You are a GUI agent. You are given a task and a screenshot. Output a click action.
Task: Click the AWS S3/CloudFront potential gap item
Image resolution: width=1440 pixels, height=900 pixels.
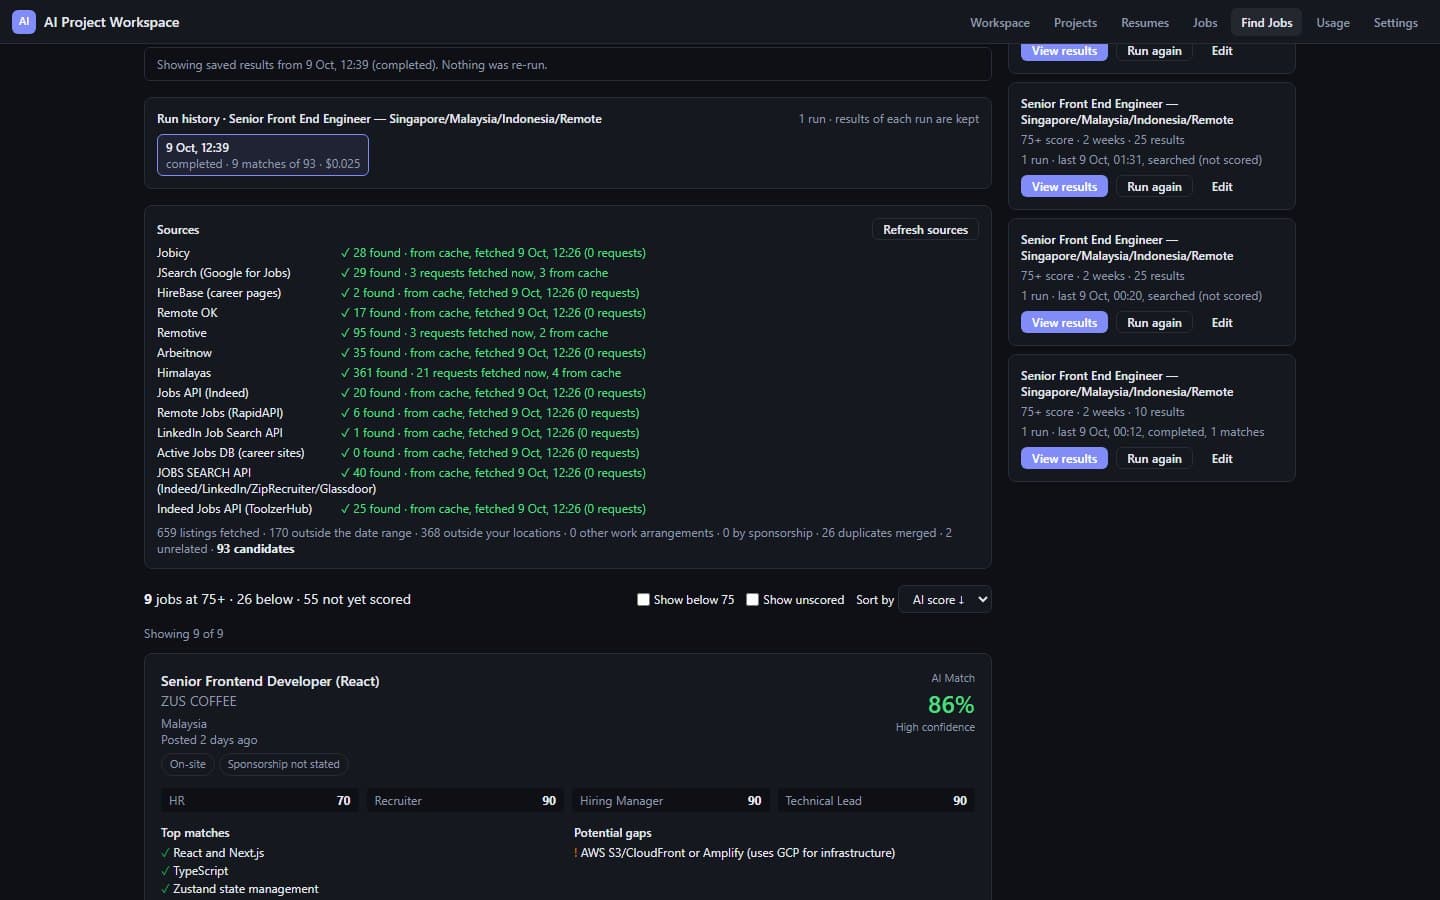[735, 853]
